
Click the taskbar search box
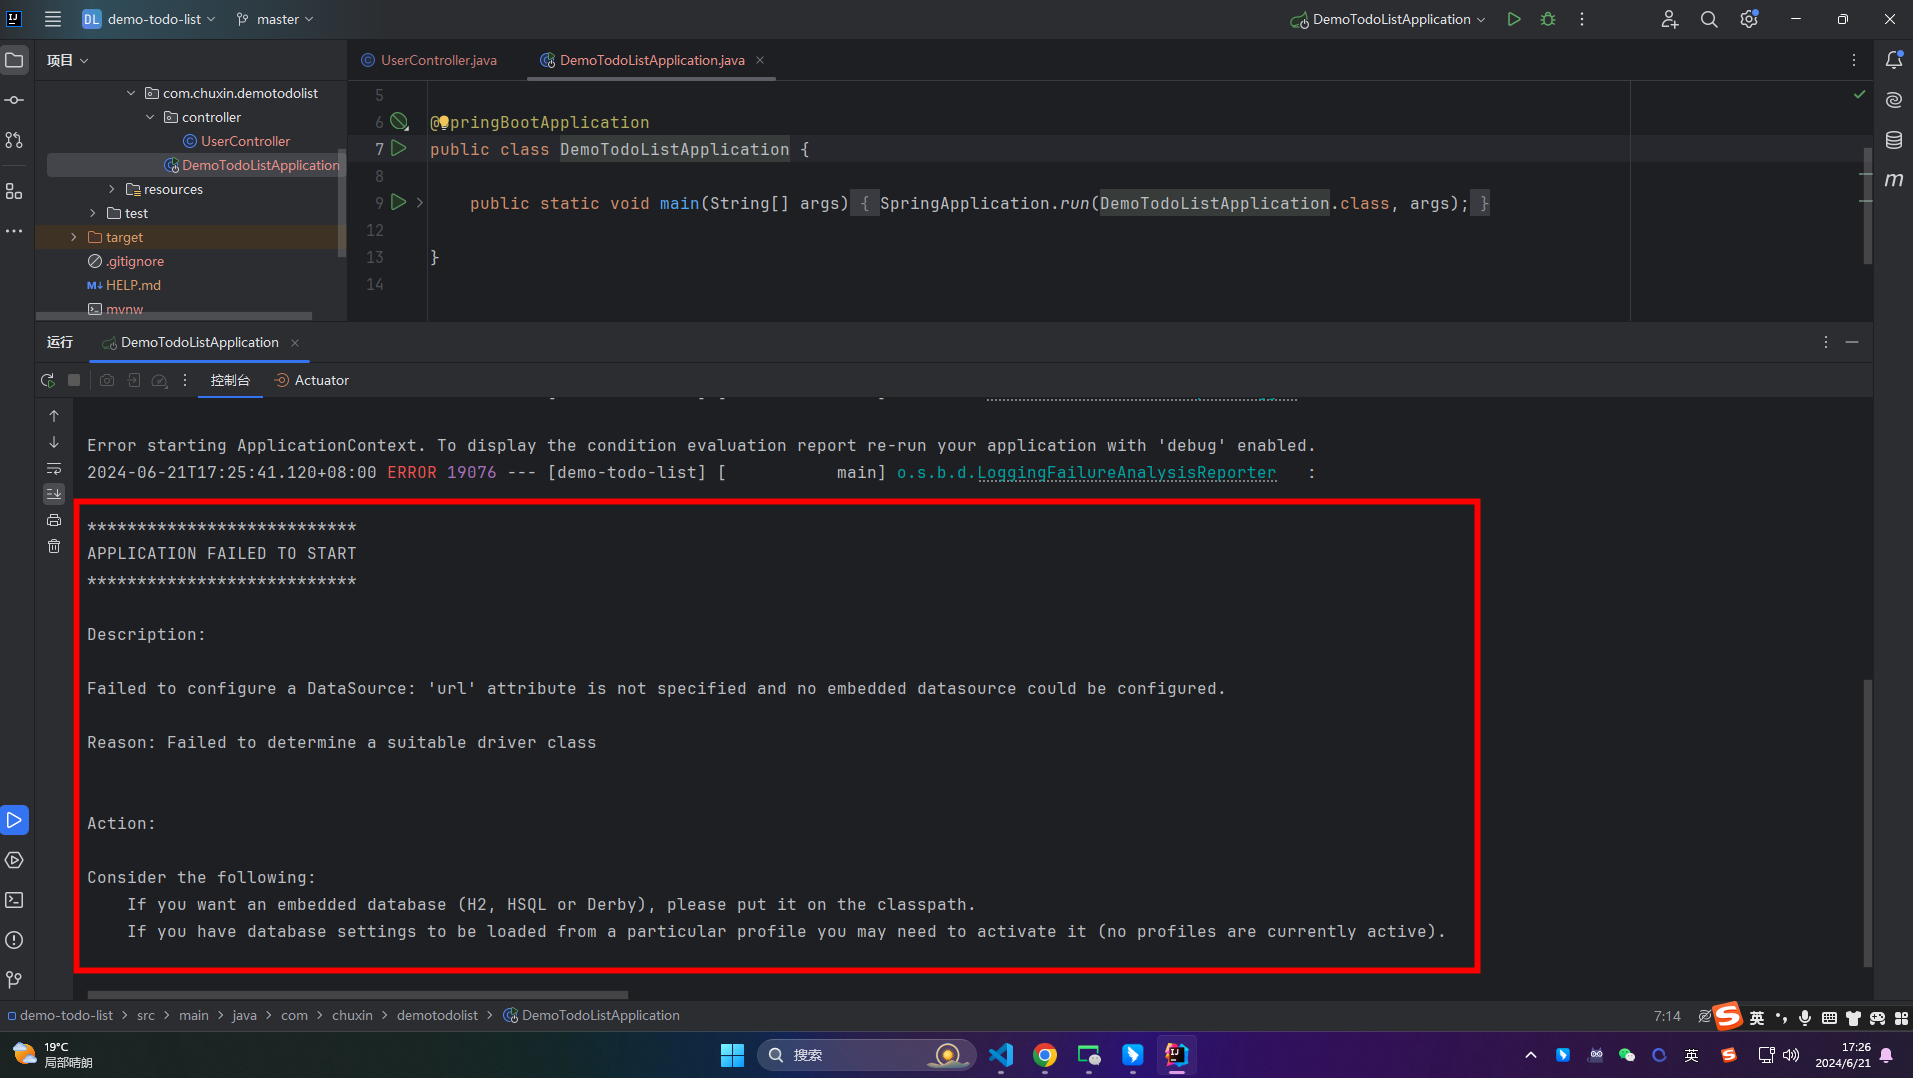point(866,1055)
